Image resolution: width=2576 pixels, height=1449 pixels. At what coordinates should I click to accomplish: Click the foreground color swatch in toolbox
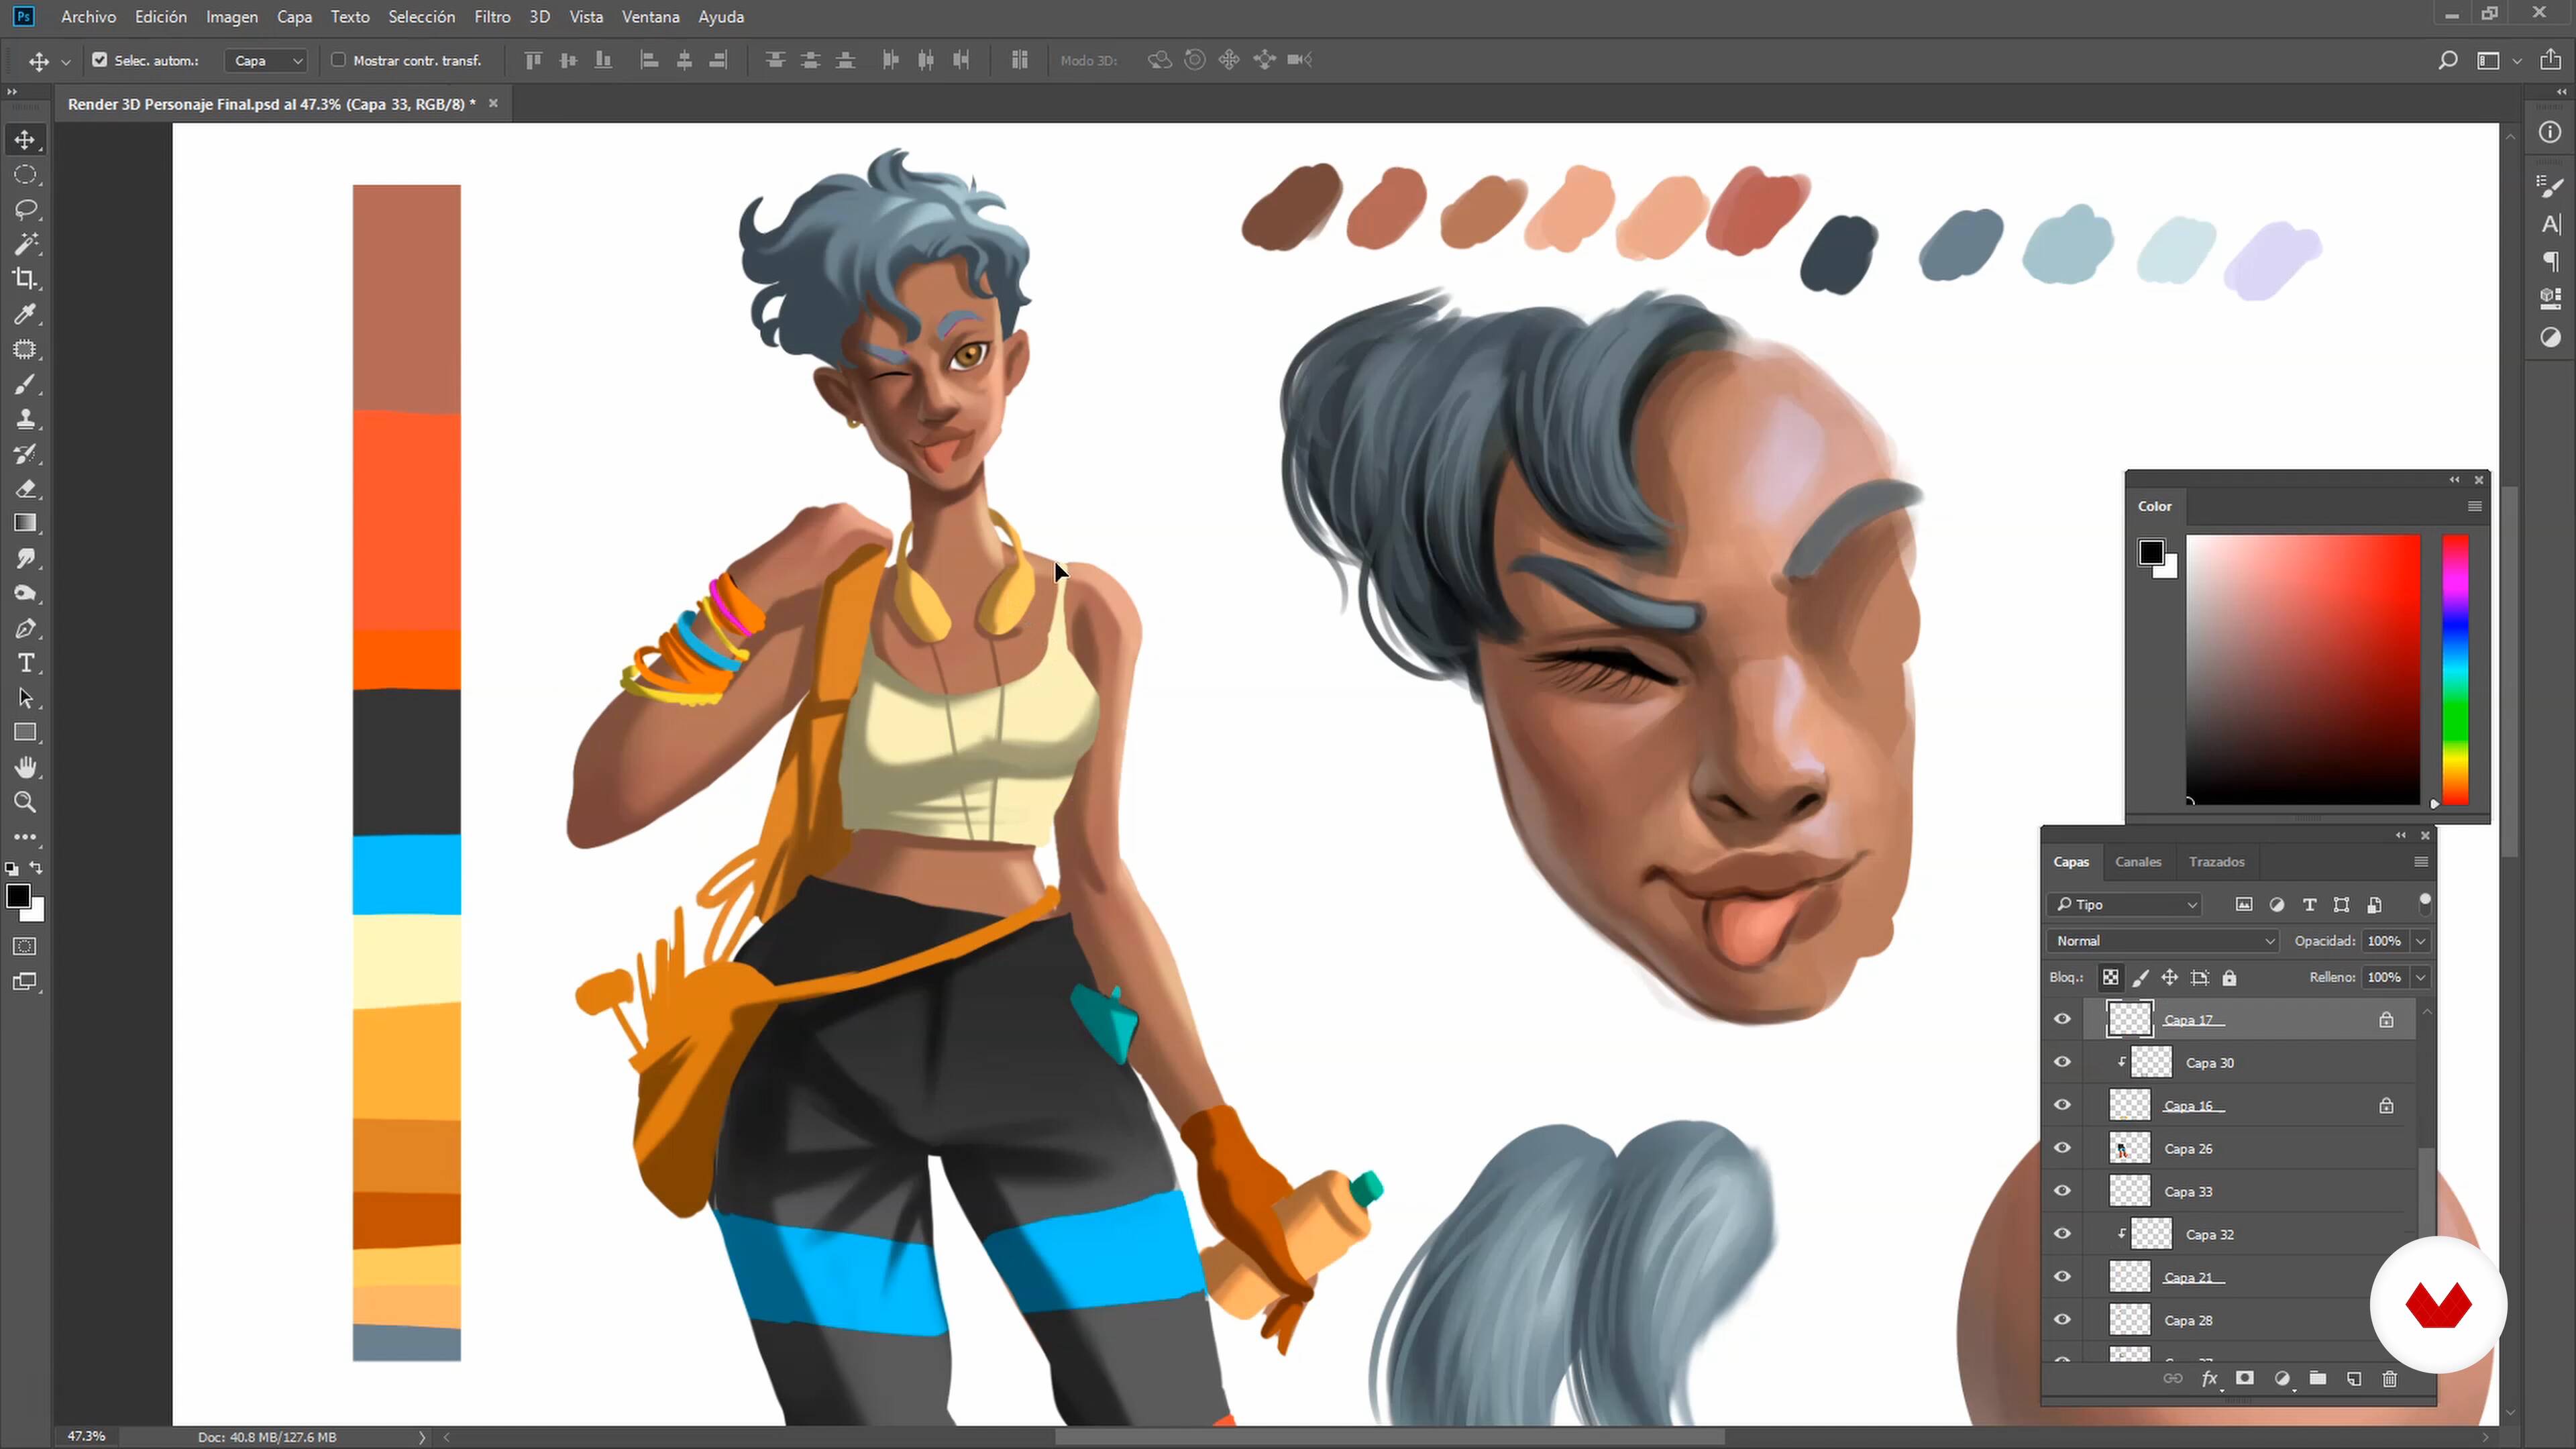click(x=18, y=897)
